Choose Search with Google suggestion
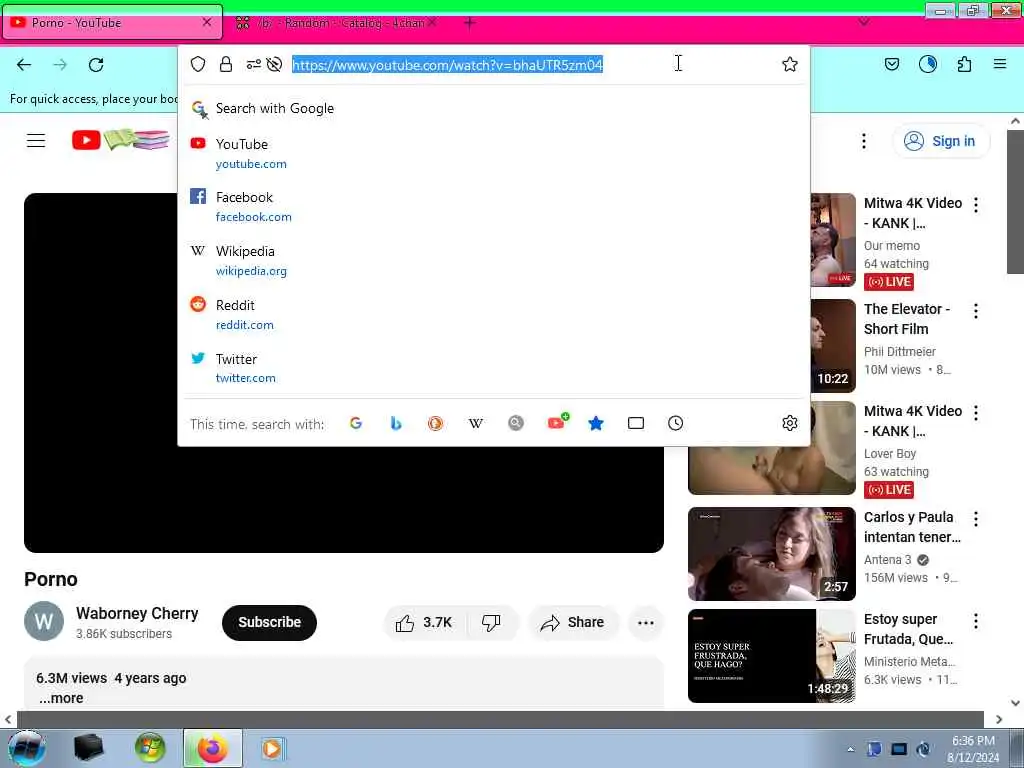1024x768 pixels. (x=494, y=108)
